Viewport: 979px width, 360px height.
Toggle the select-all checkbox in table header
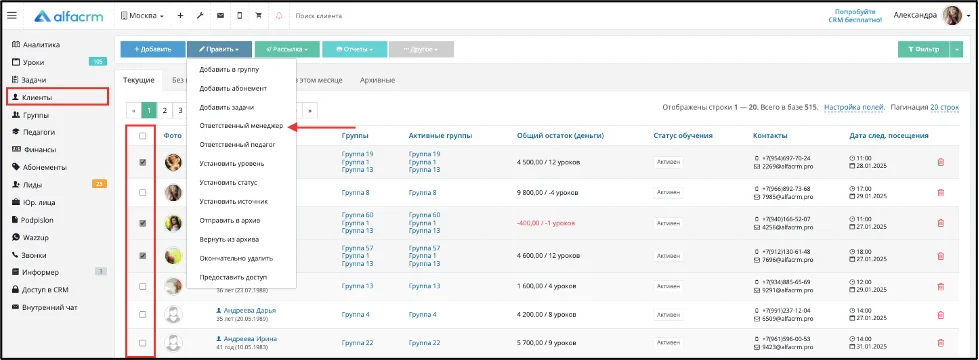click(x=142, y=135)
